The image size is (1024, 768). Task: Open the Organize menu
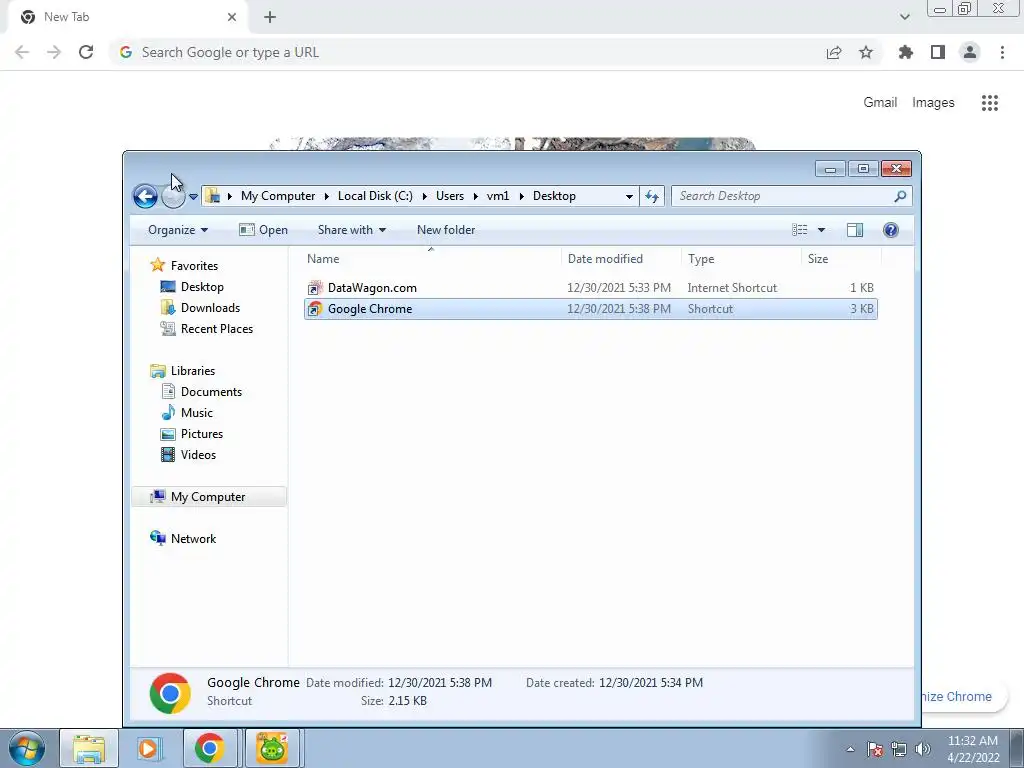(178, 230)
